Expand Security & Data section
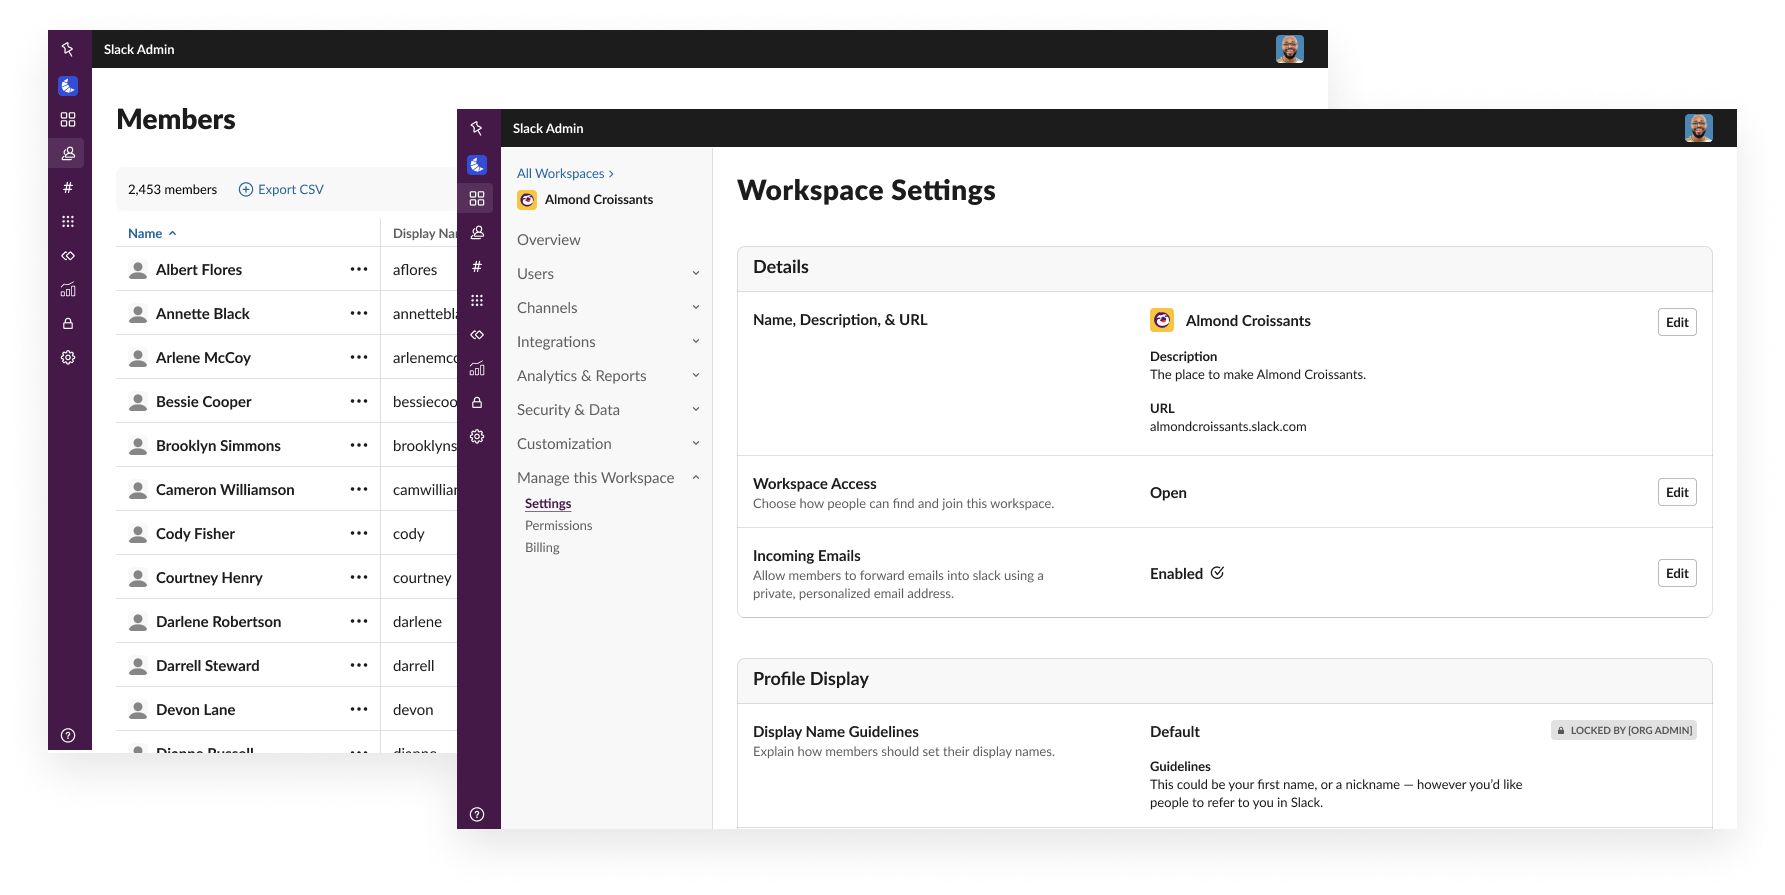Screen dimensions: 1785x895 pyautogui.click(x=608, y=410)
